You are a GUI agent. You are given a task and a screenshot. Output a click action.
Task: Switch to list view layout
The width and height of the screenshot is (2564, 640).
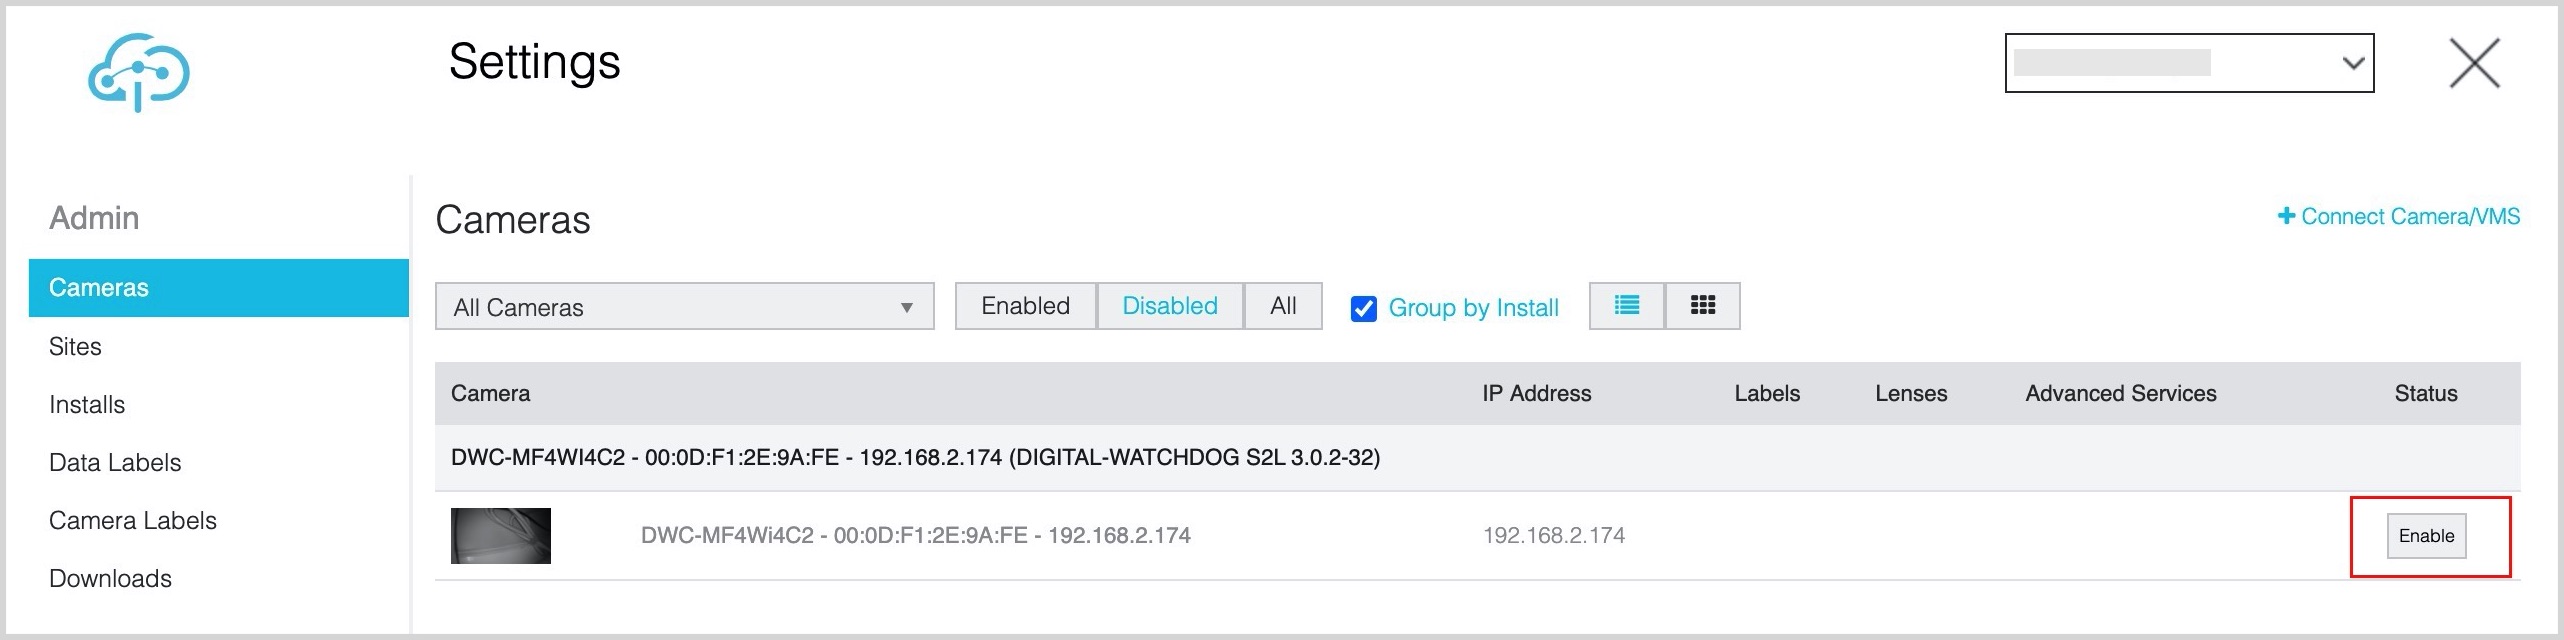pyautogui.click(x=1627, y=306)
